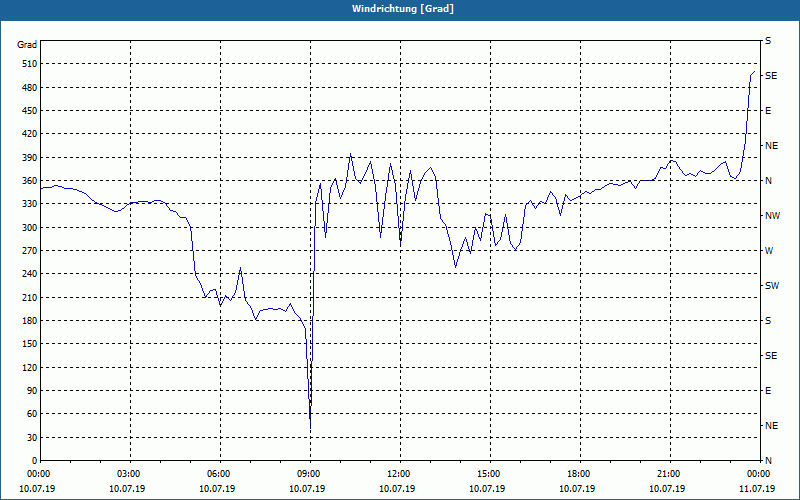Click the 00:00 label at chart start
This screenshot has height=500, width=800.
pyautogui.click(x=37, y=474)
